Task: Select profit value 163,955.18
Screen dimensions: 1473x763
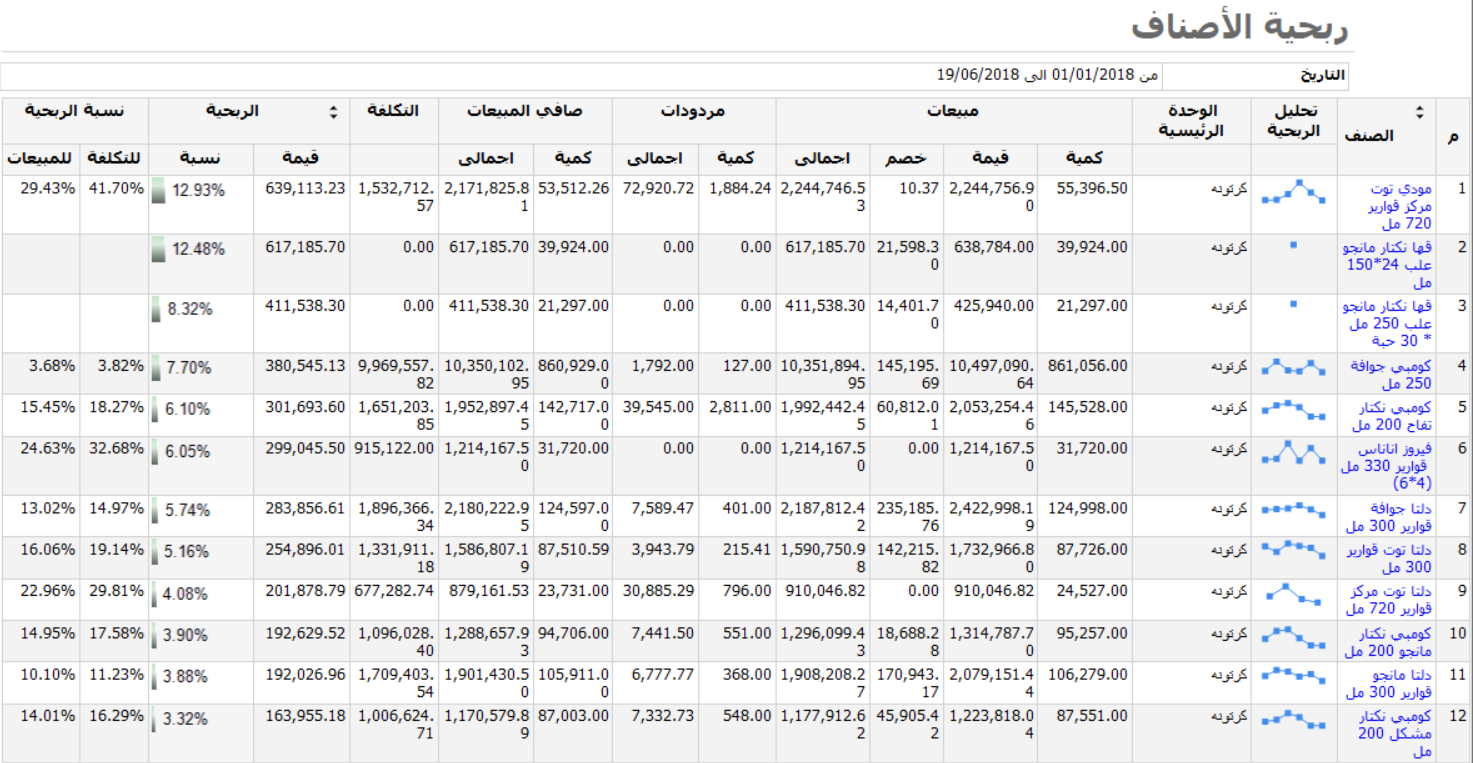Action: point(305,716)
